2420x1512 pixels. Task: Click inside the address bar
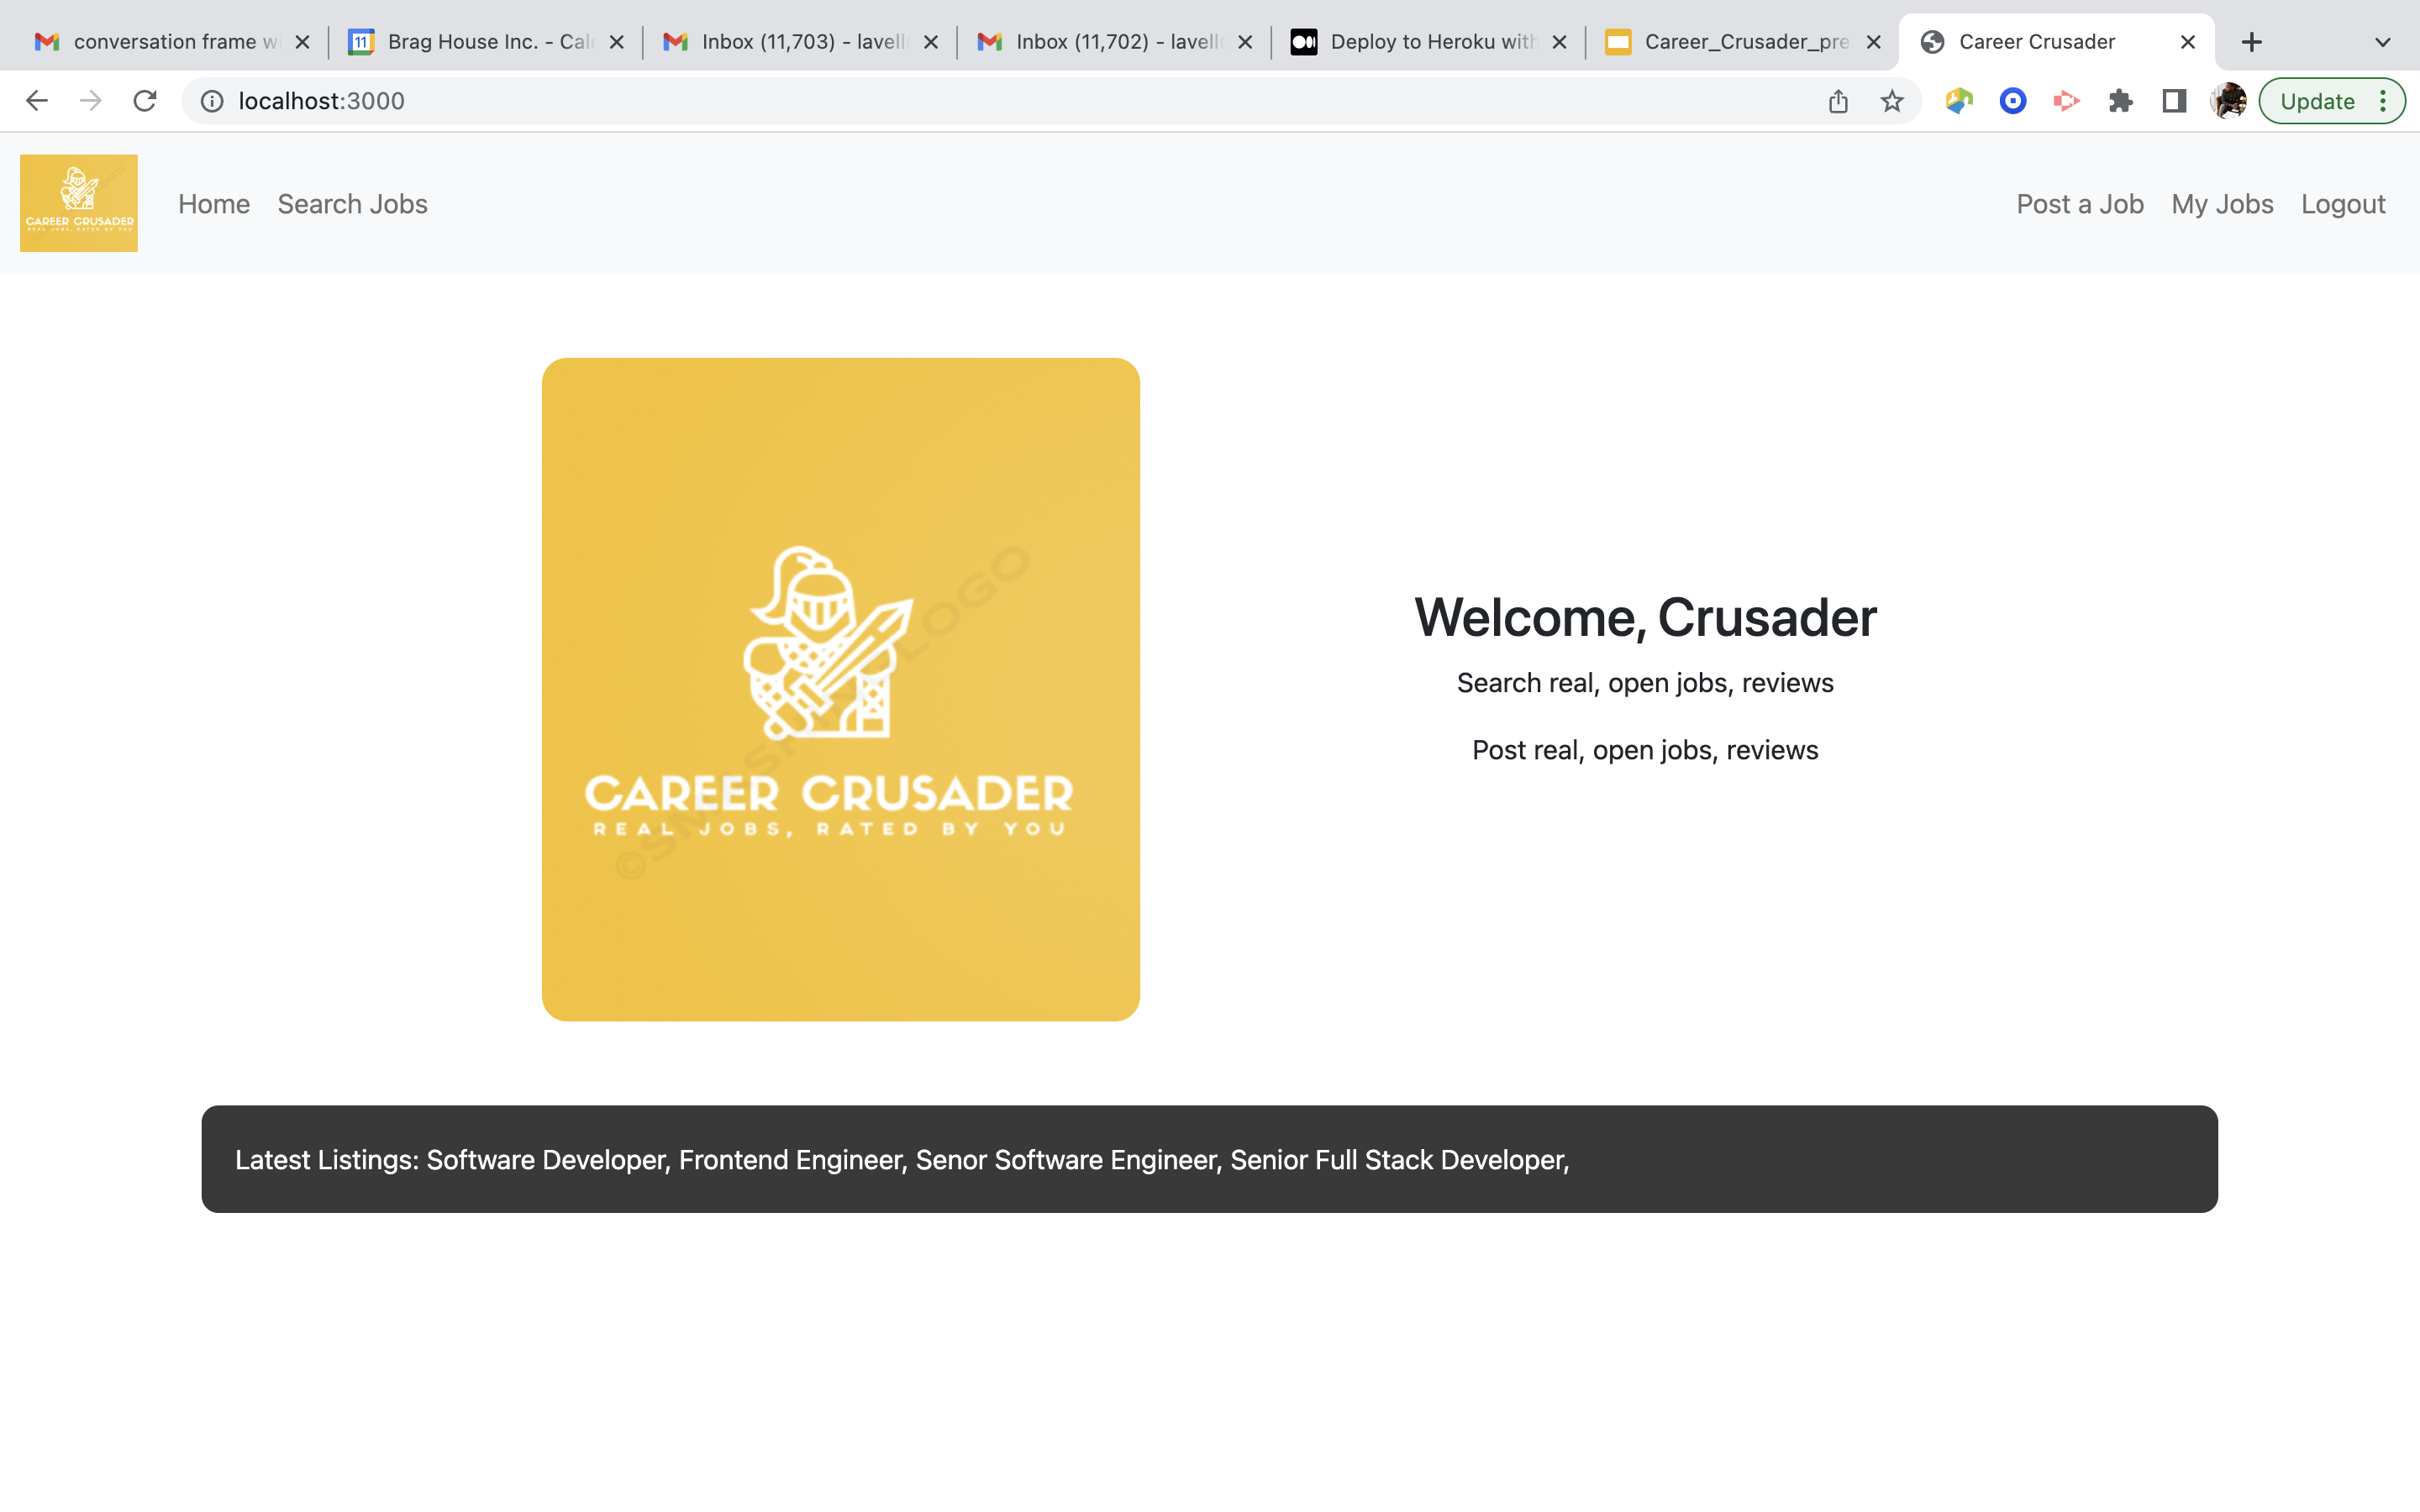pos(600,100)
